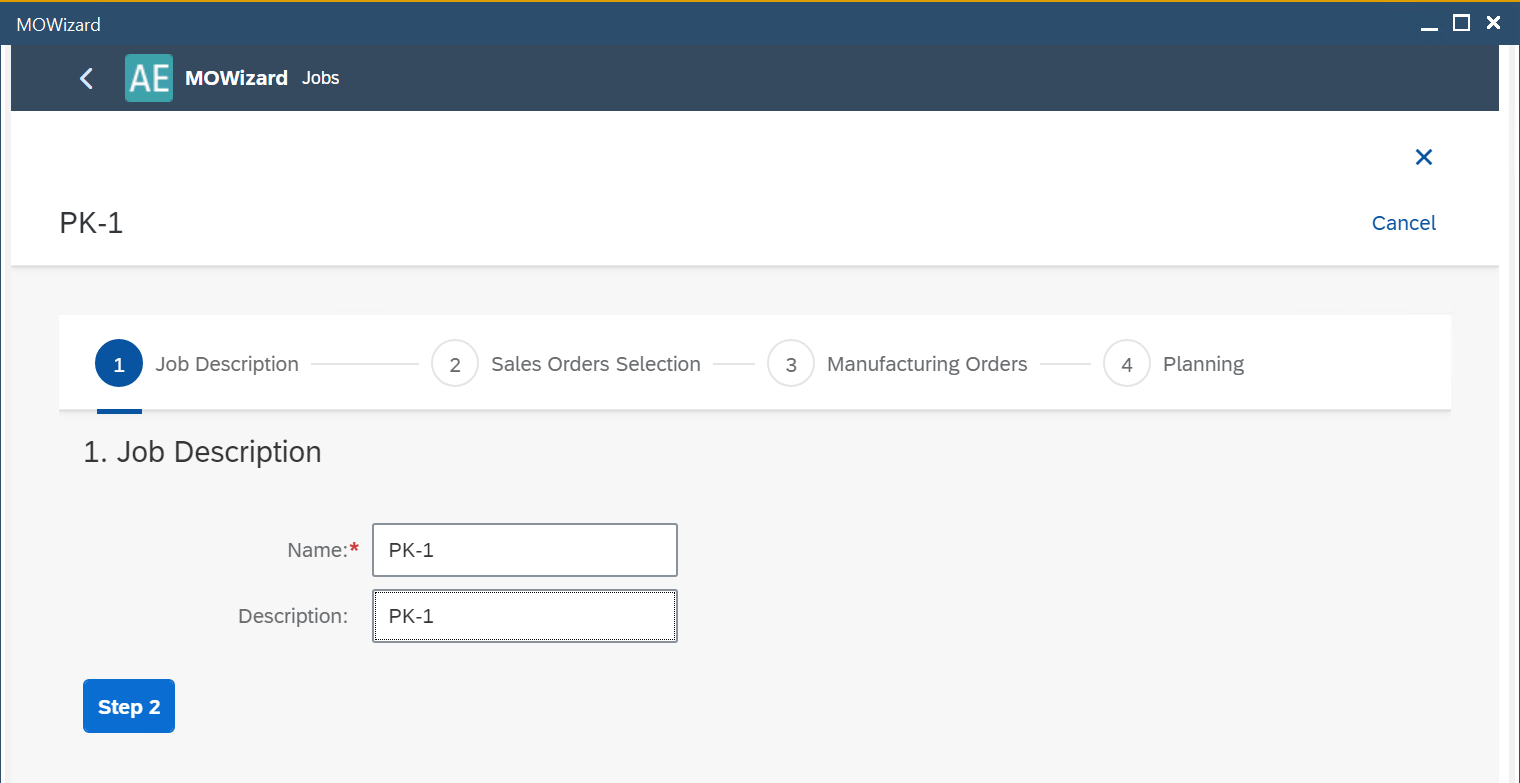Open the Job Description wizard step label

(x=227, y=364)
